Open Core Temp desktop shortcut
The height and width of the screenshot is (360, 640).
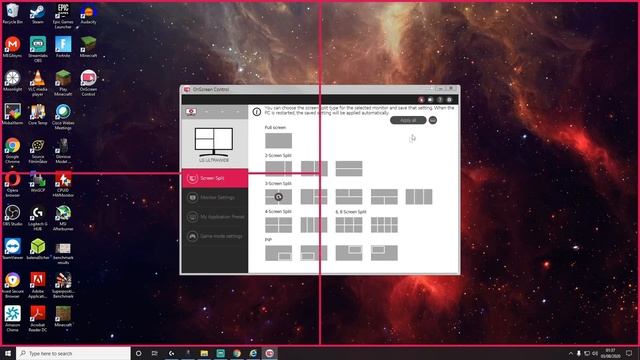tap(38, 115)
